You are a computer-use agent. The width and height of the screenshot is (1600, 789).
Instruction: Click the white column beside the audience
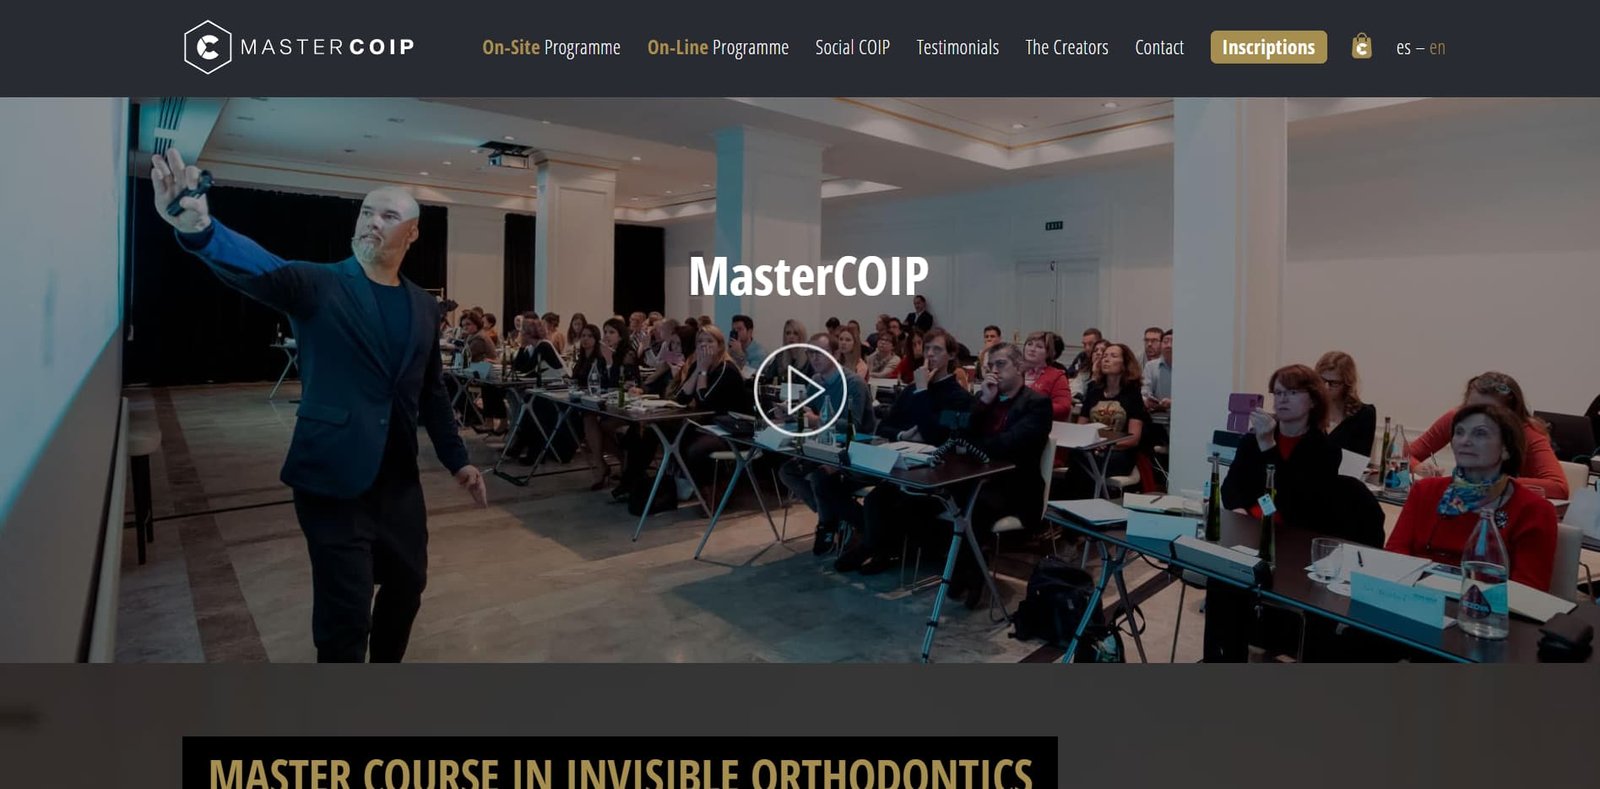coord(1229,290)
